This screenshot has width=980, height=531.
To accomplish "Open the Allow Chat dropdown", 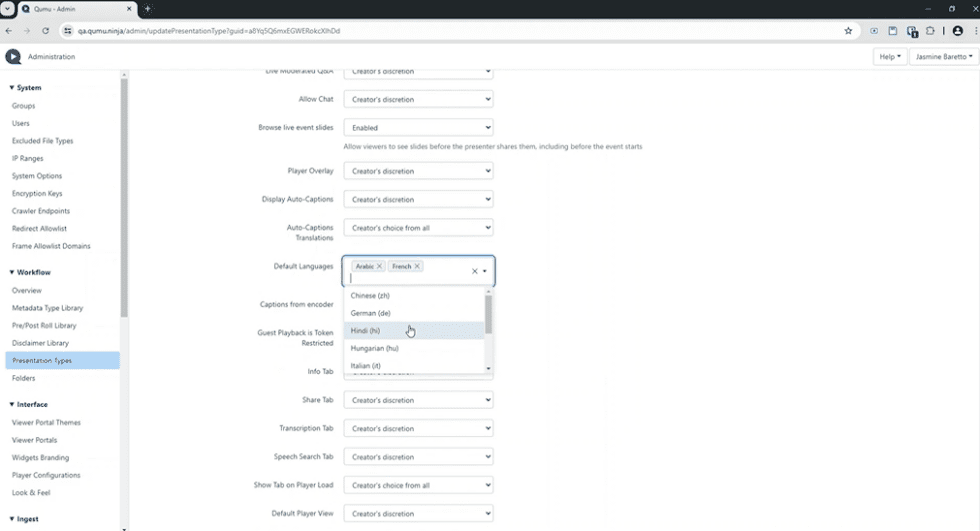I will tap(418, 100).
